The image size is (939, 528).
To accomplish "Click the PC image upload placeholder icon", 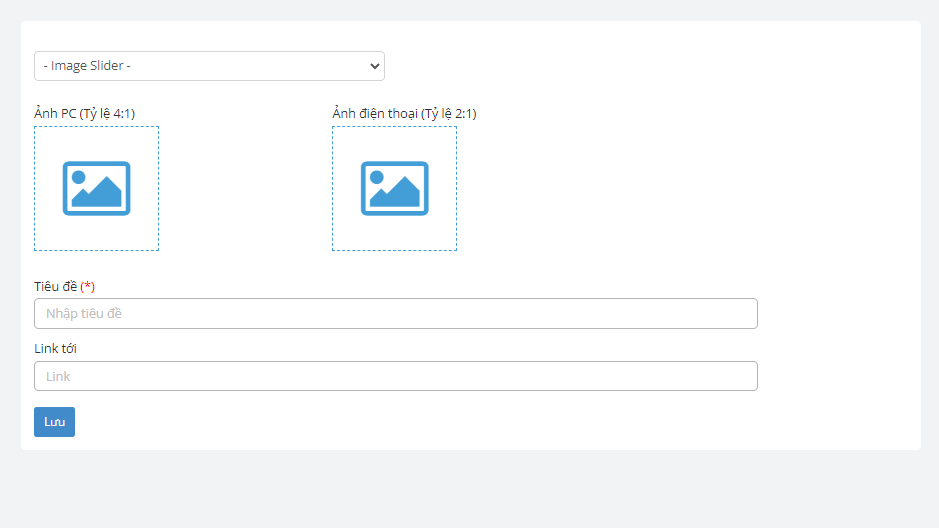I will pyautogui.click(x=96, y=188).
